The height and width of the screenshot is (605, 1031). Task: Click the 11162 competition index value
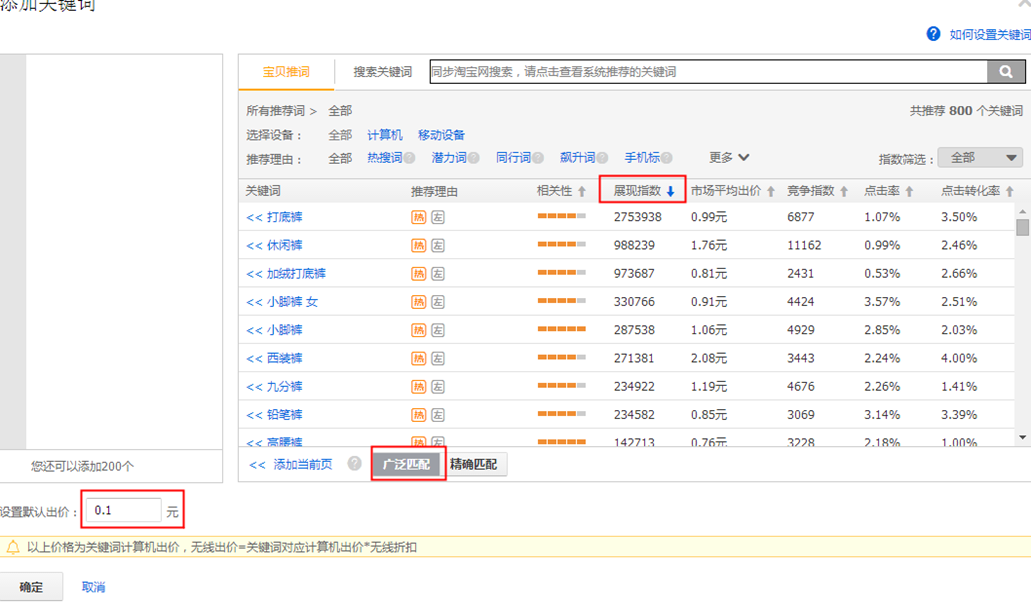[x=803, y=245]
